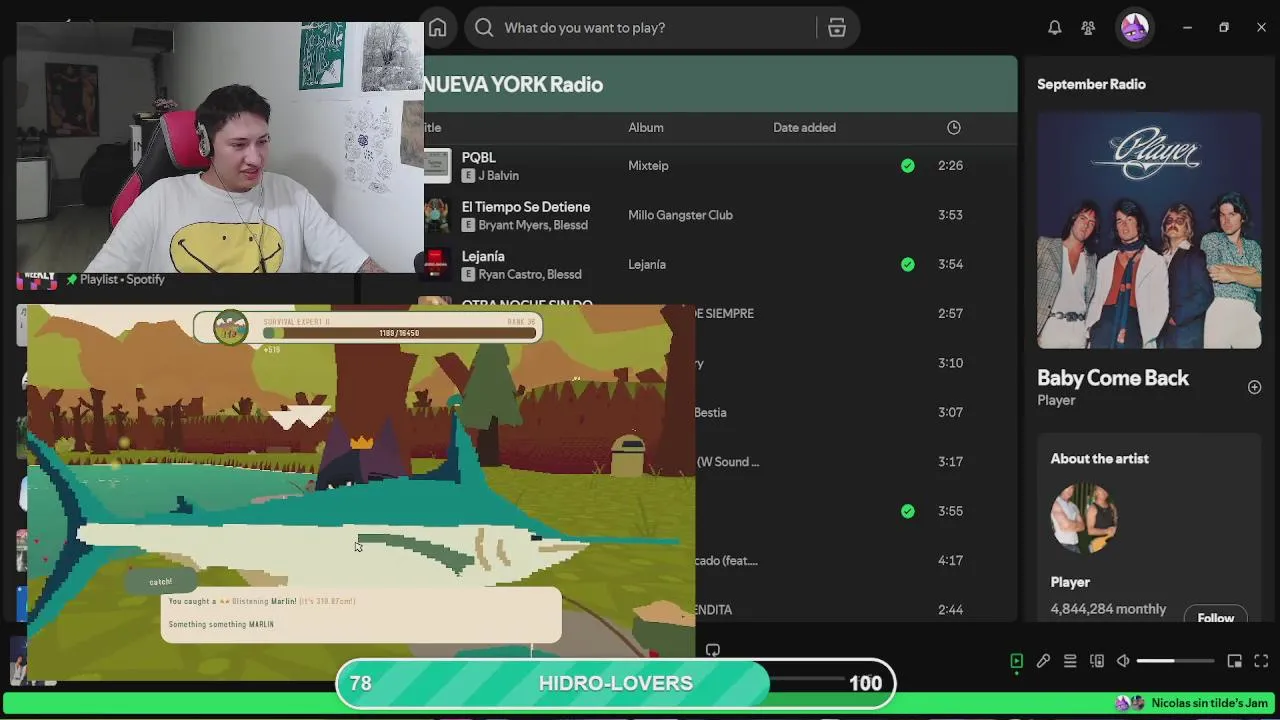Click the PQBL track cover thumbnail
The height and width of the screenshot is (720, 1280).
[x=437, y=166]
